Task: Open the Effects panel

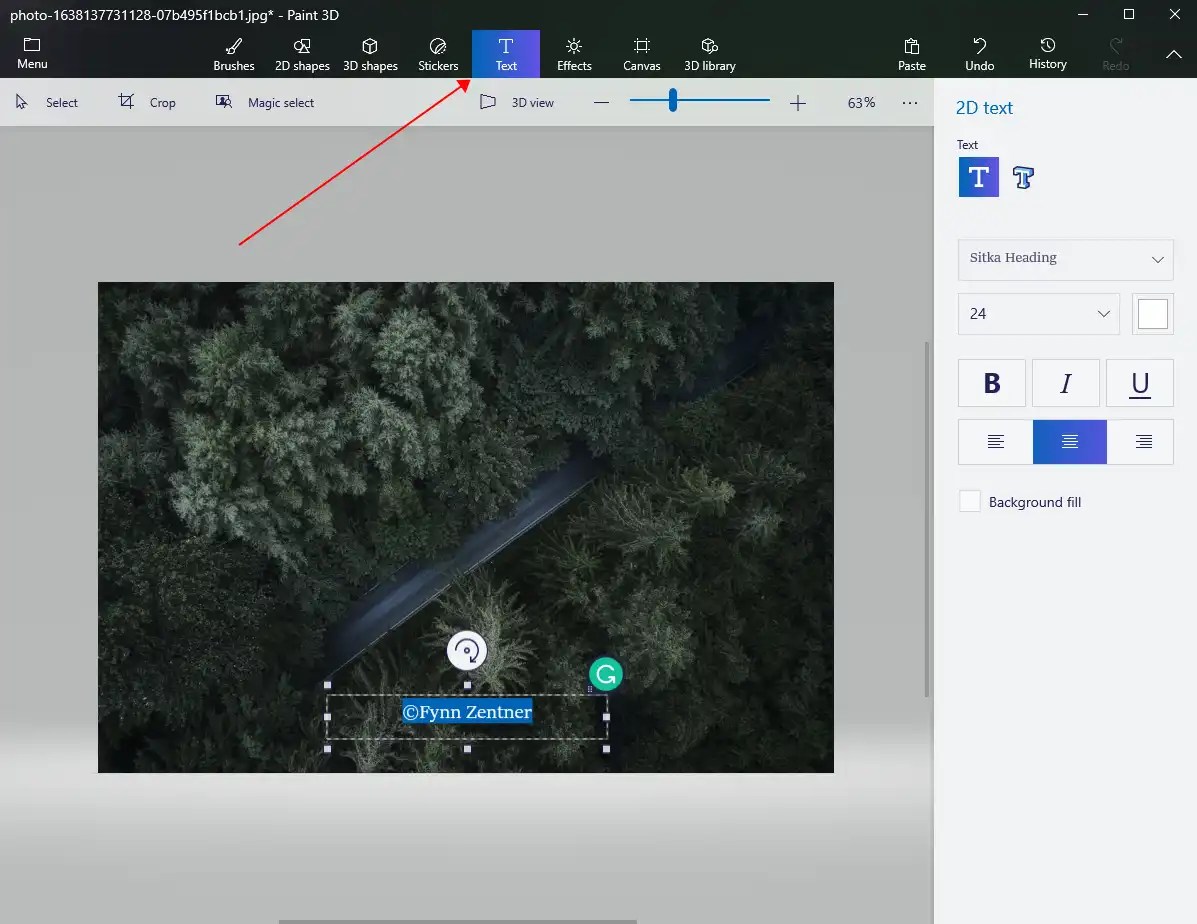Action: coord(573,53)
